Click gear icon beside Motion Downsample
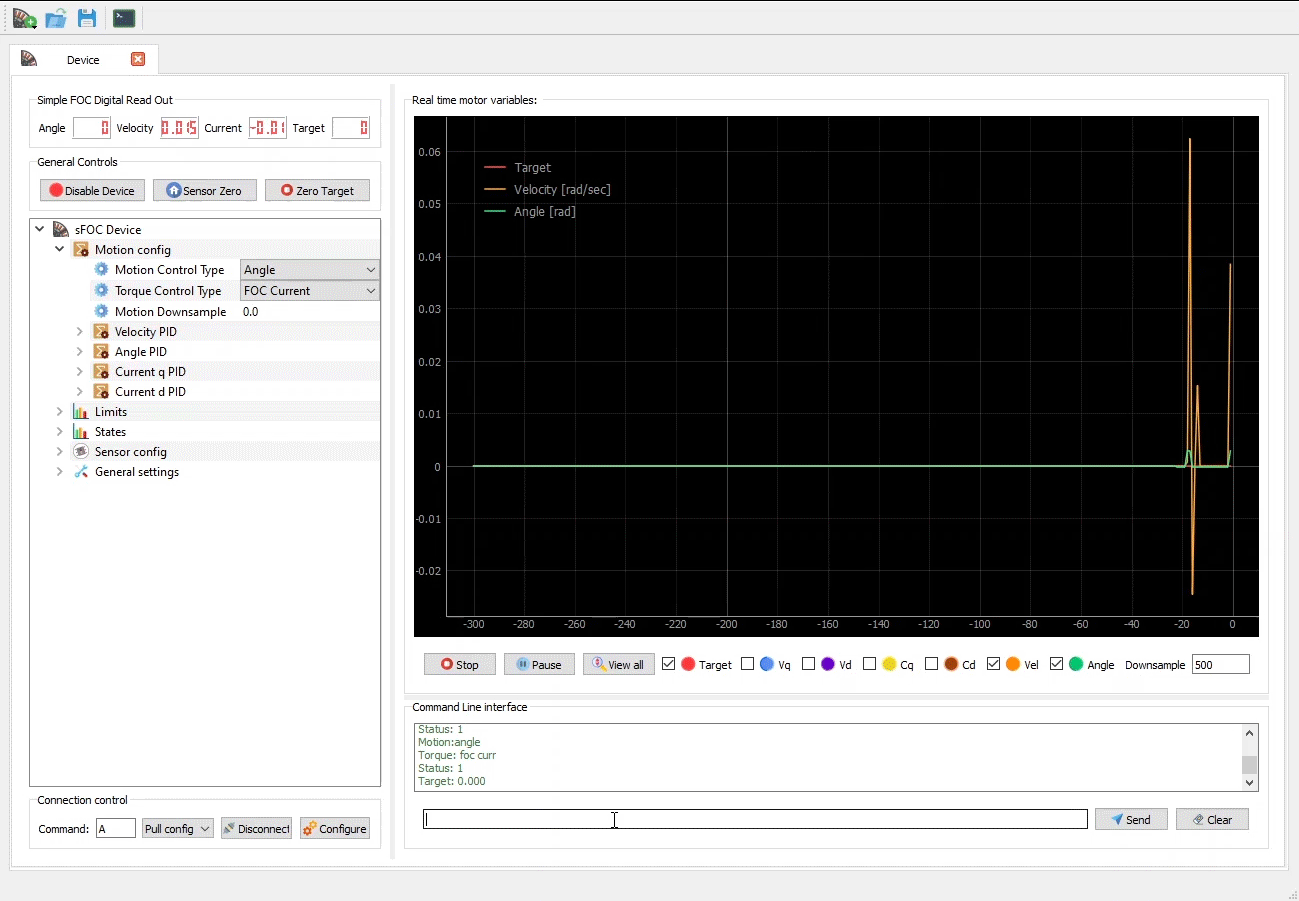 101,312
